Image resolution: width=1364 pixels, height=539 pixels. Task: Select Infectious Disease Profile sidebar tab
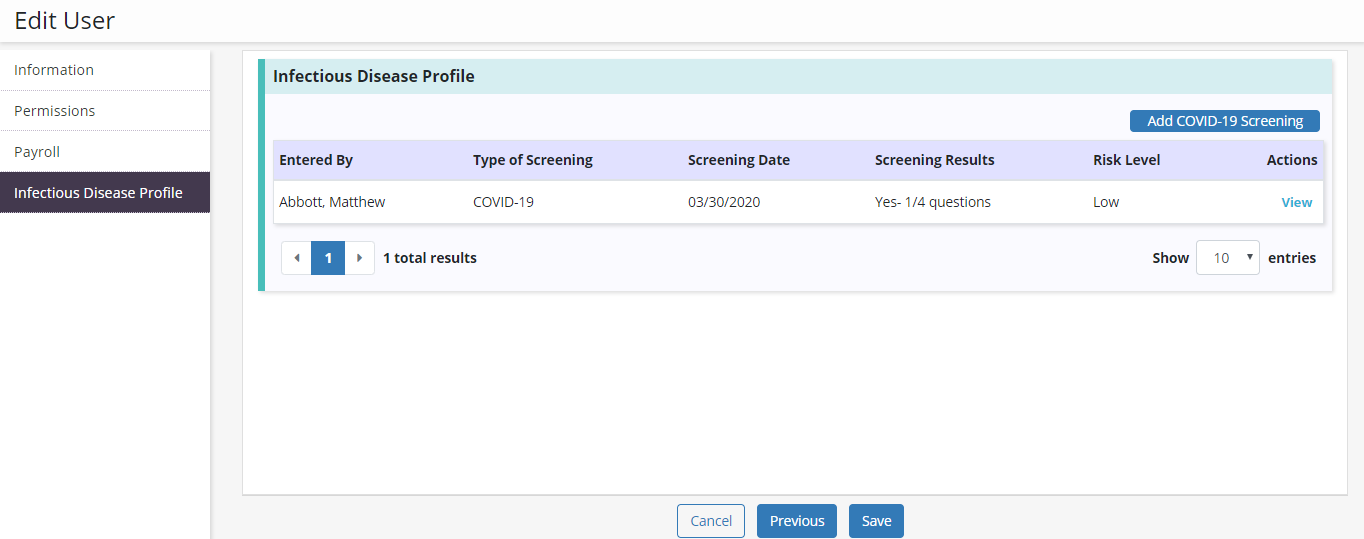tap(98, 193)
